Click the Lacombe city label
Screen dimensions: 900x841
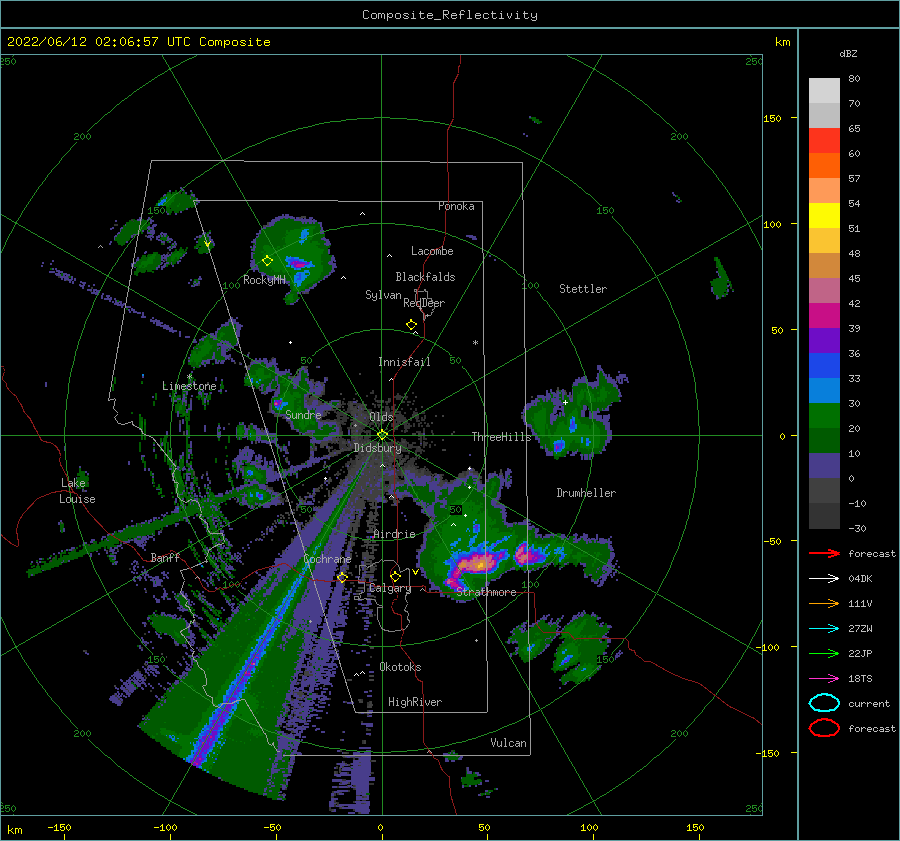coord(432,251)
